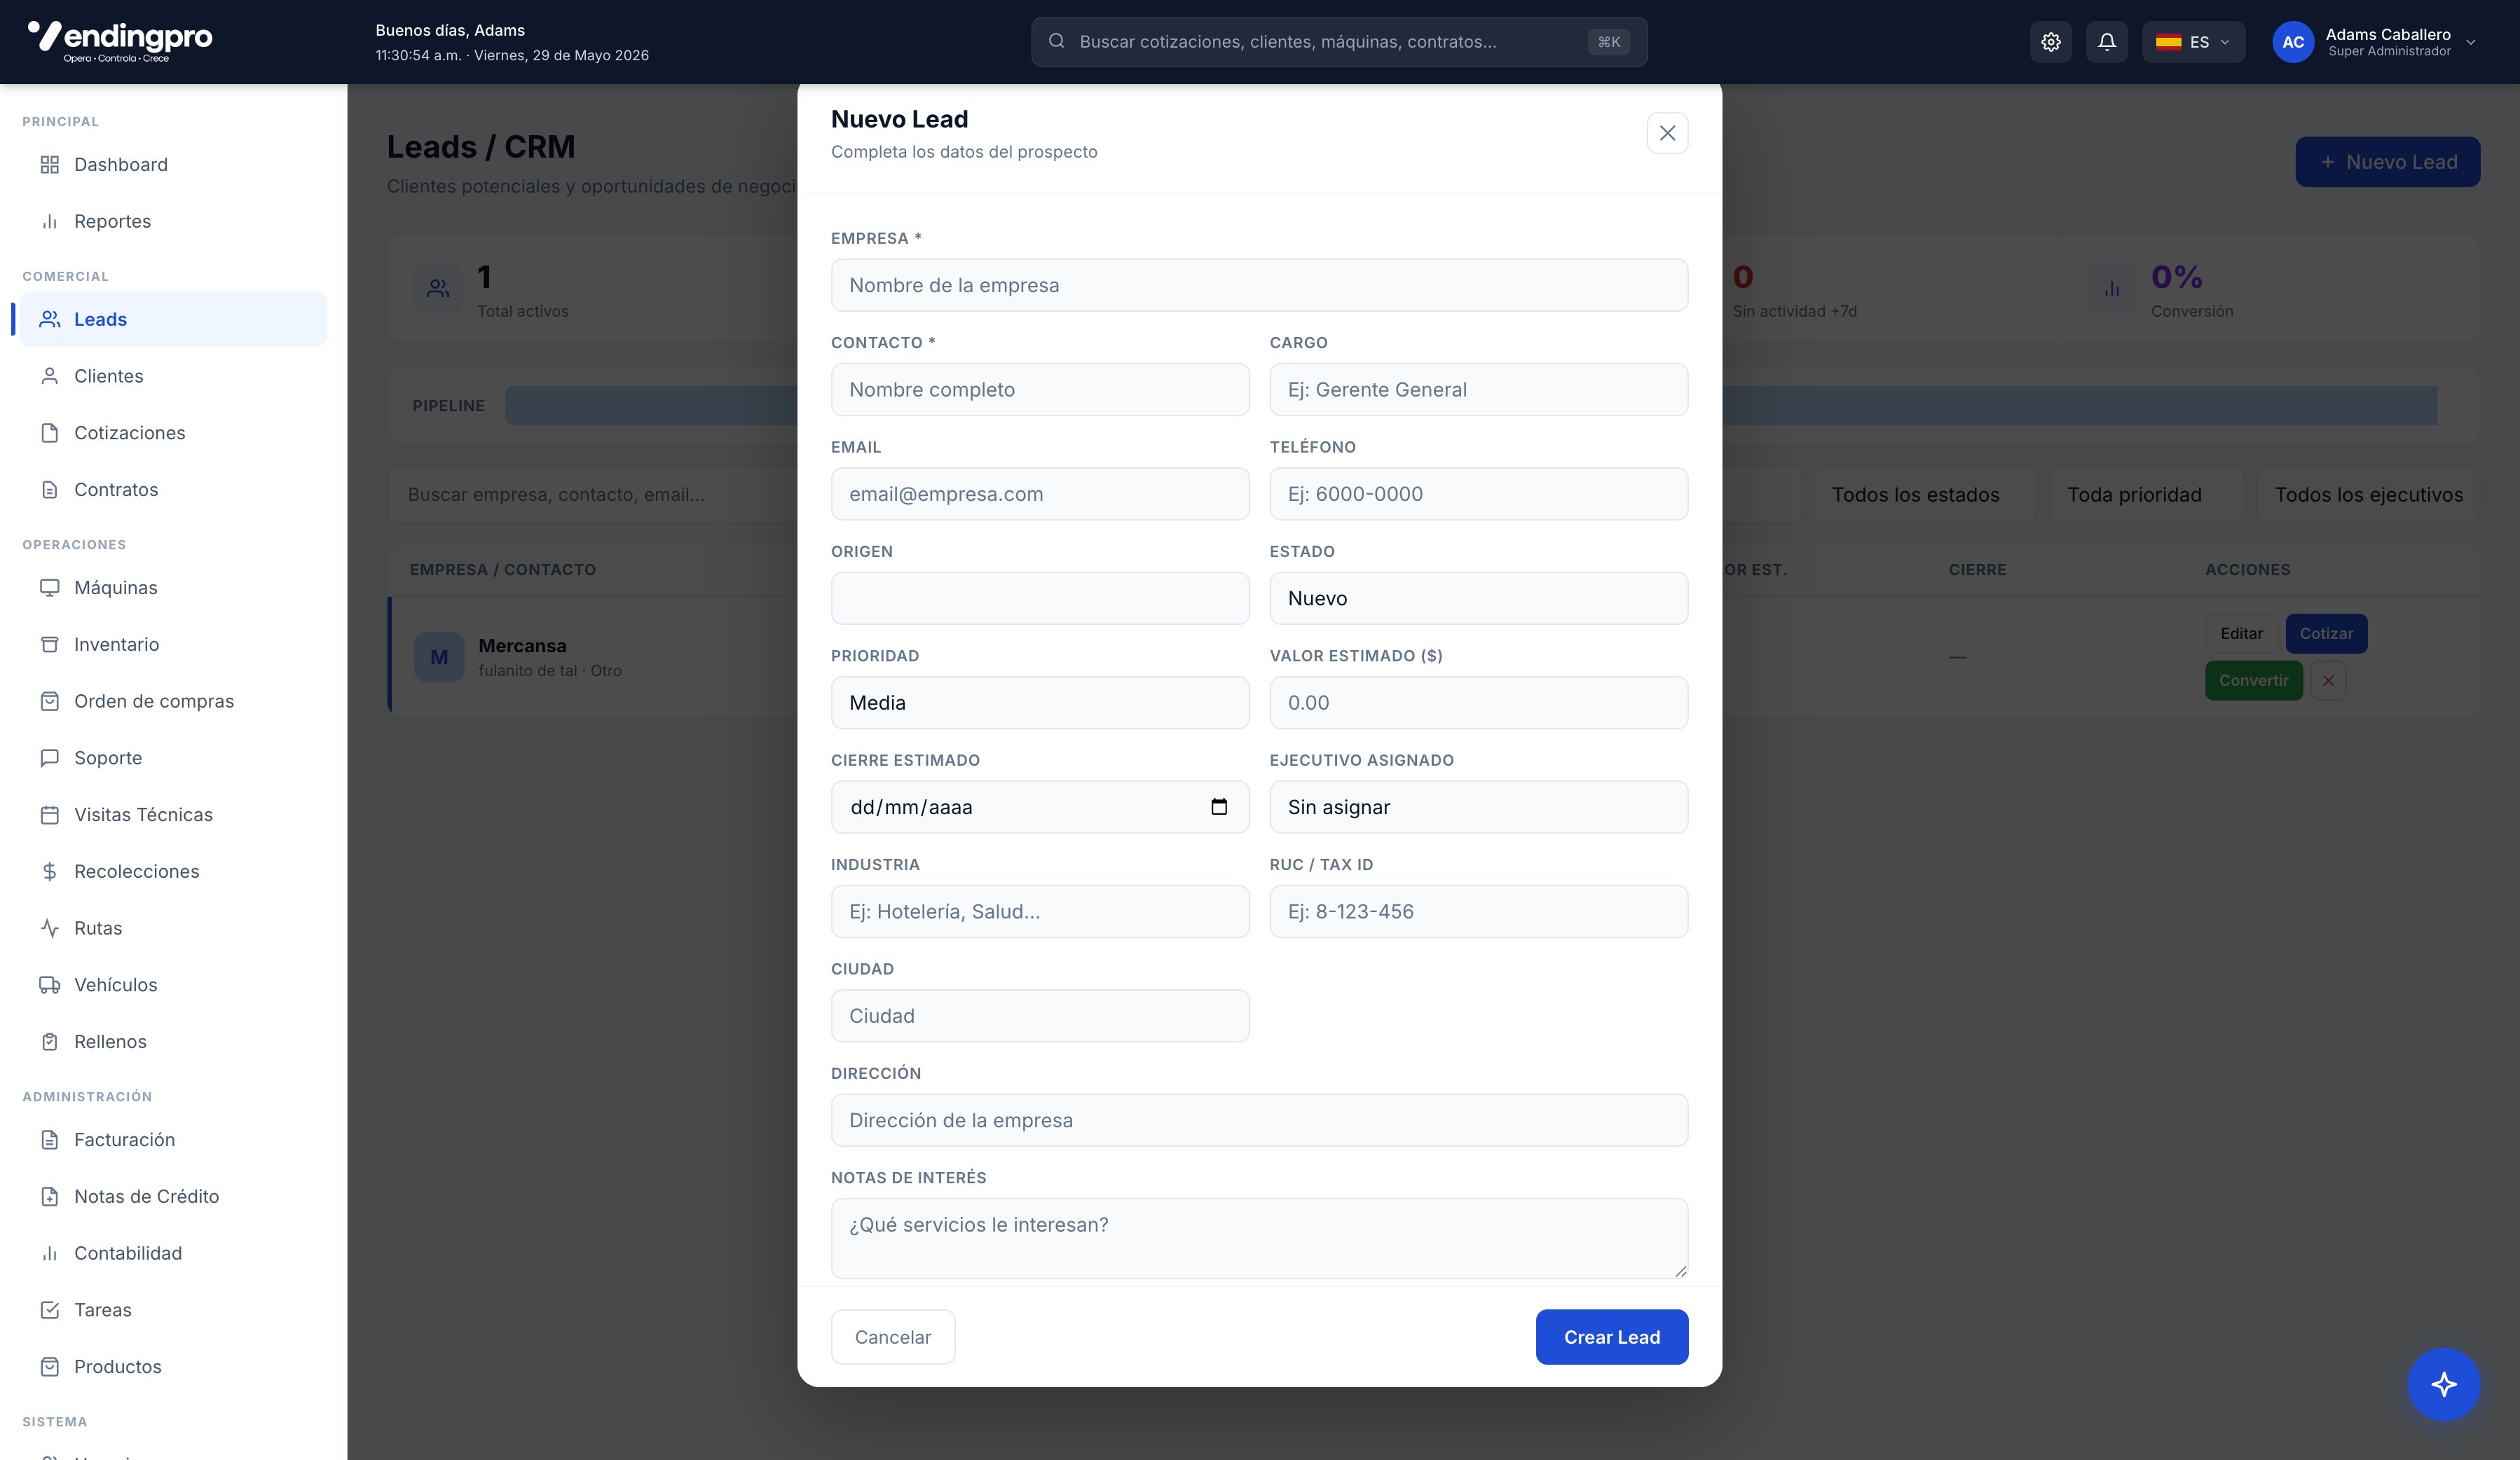Focus the Valor Estimado amount field

click(x=1478, y=702)
